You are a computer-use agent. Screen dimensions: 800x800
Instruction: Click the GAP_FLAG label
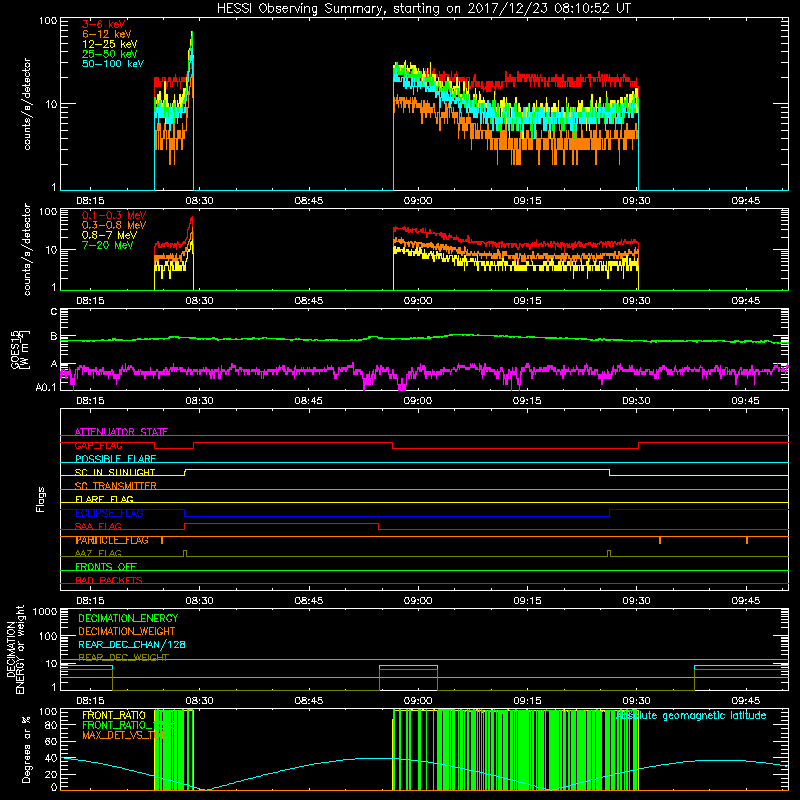coord(98,445)
